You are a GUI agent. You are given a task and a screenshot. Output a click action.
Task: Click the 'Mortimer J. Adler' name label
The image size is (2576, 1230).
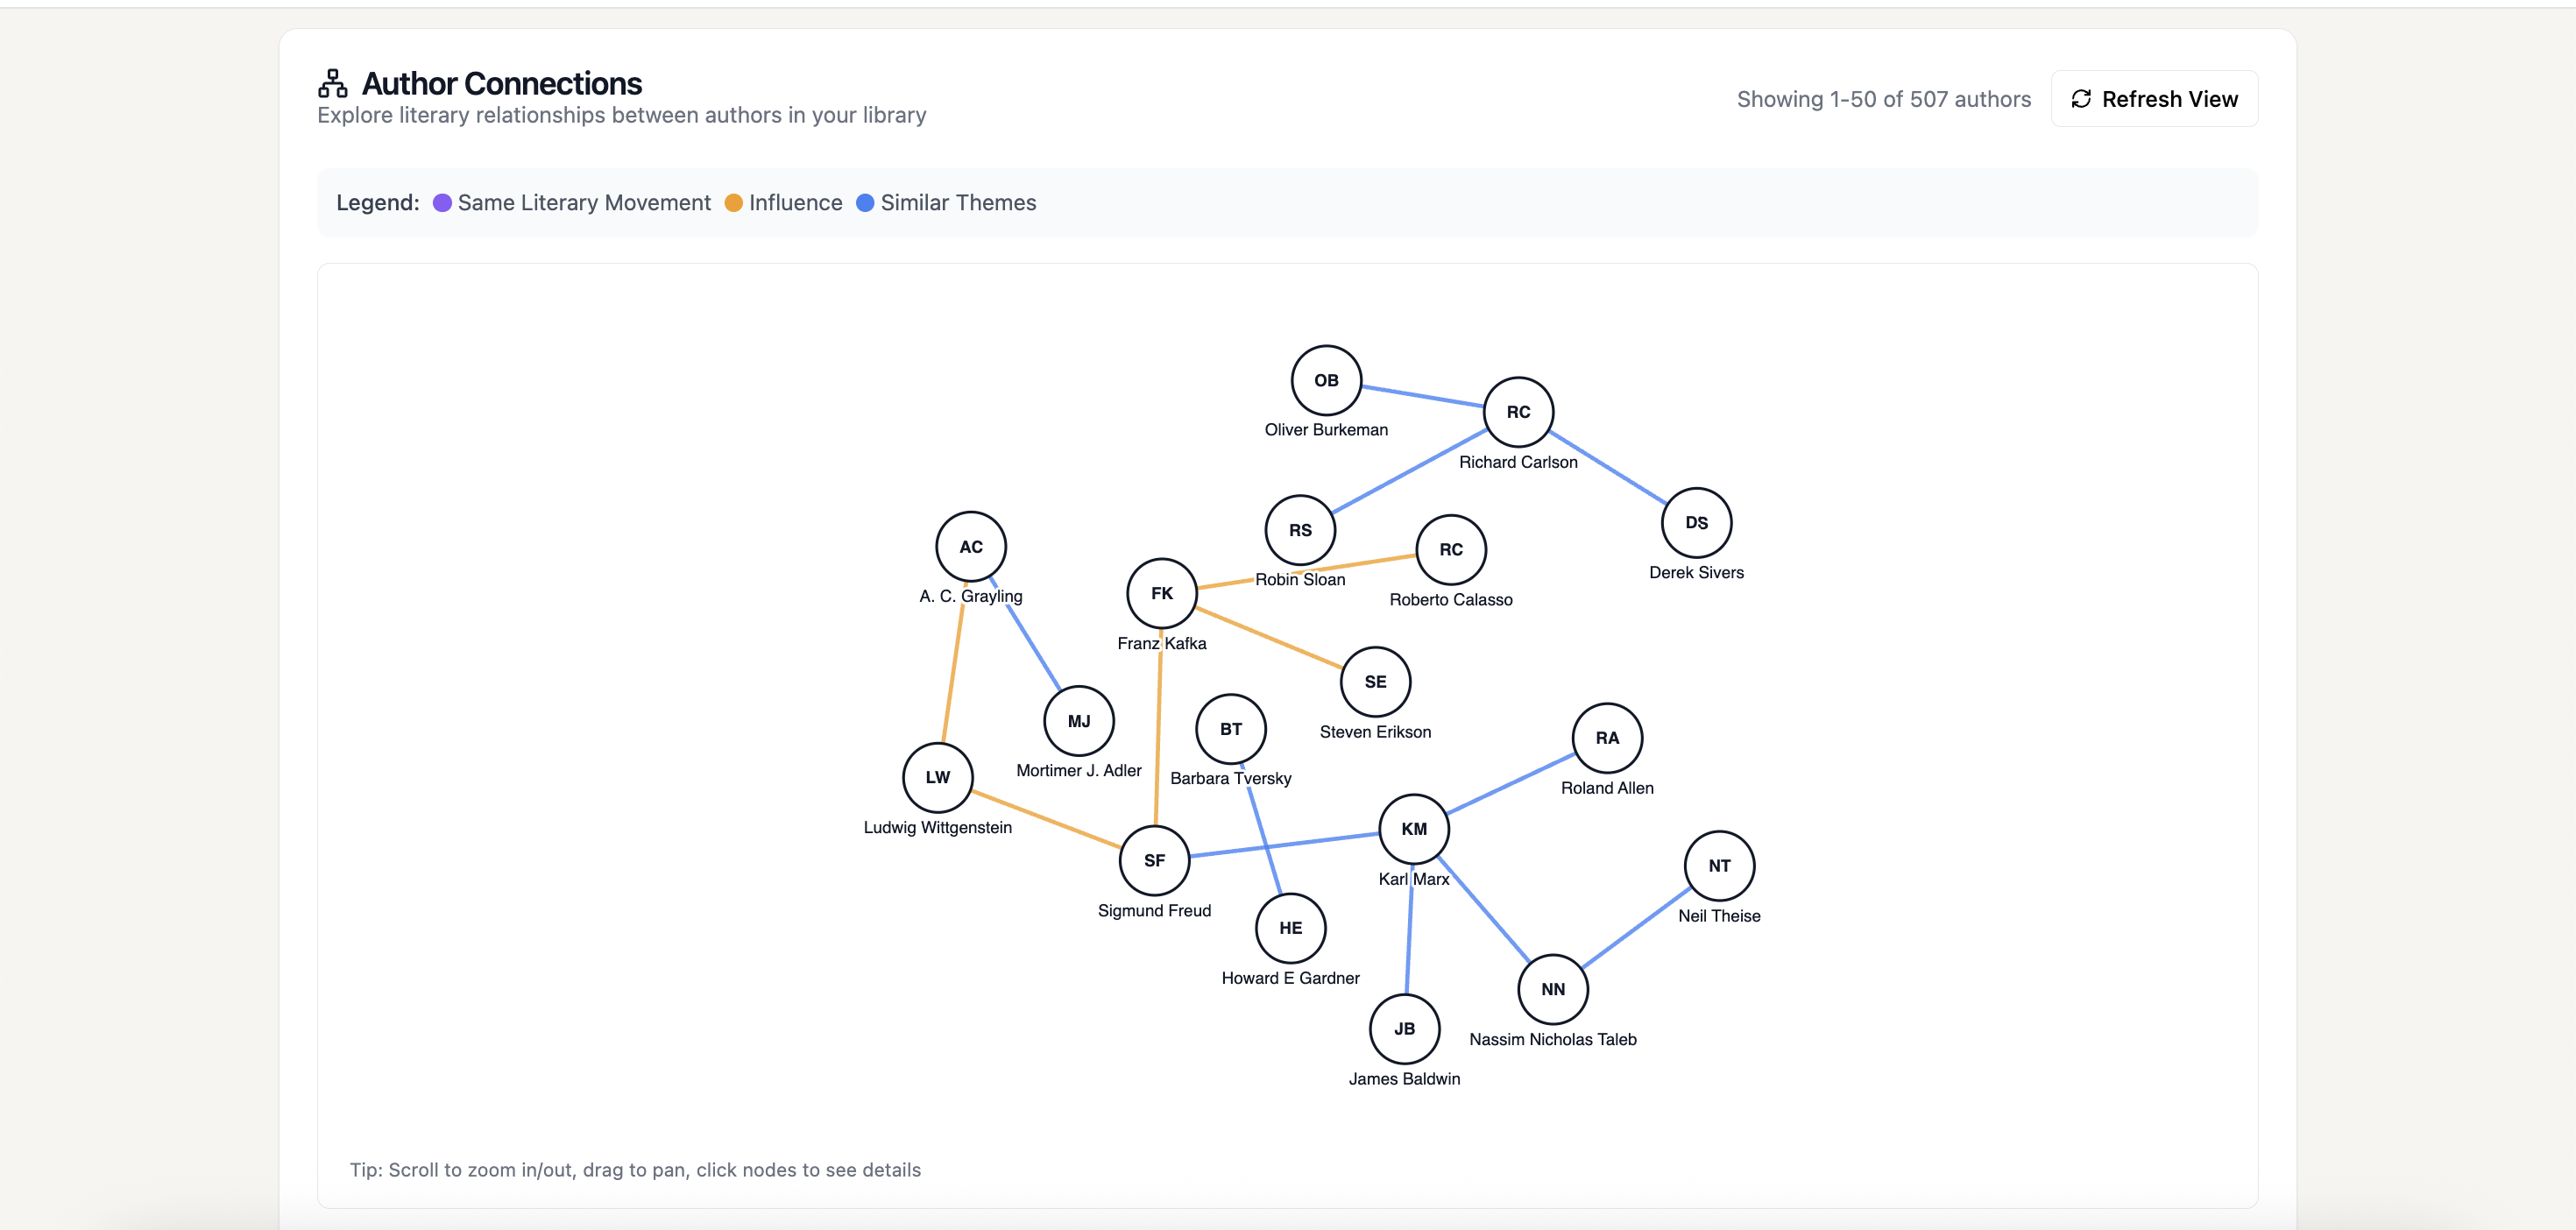(x=1079, y=771)
